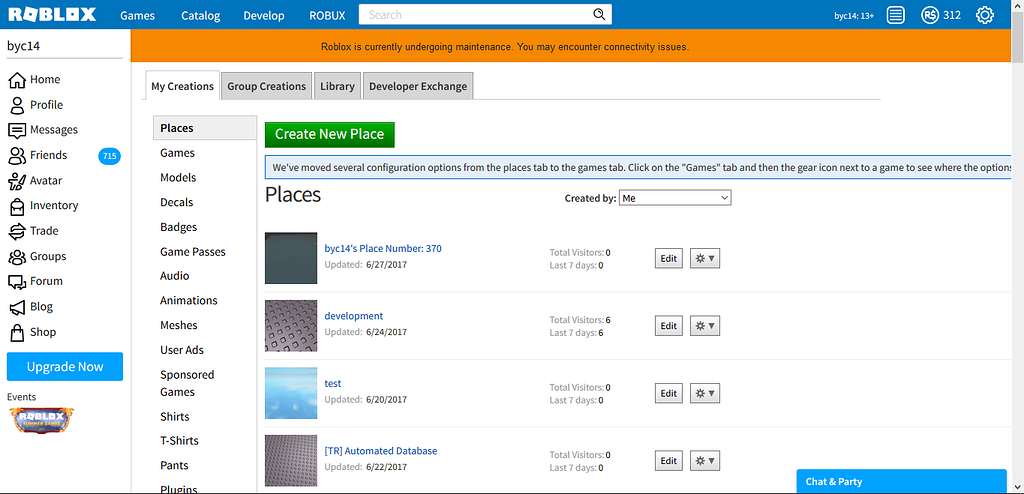Image resolution: width=1024 pixels, height=494 pixels.
Task: Open Messages from the sidebar icon
Action: coord(17,130)
